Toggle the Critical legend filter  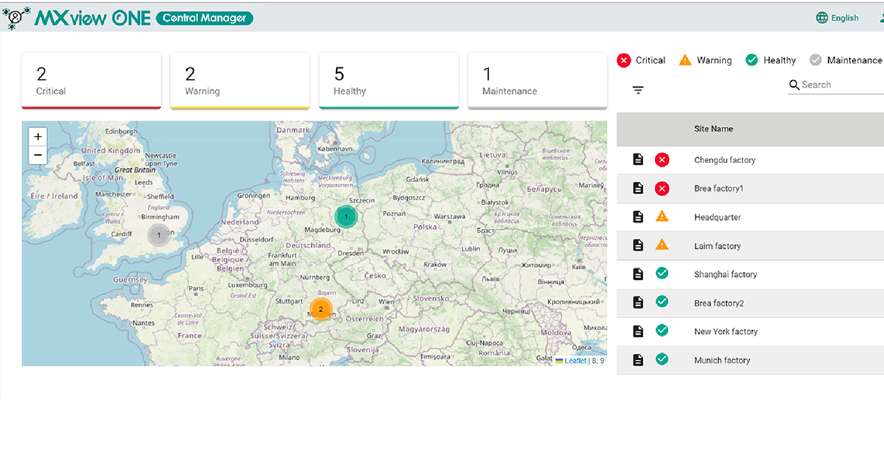pos(641,60)
